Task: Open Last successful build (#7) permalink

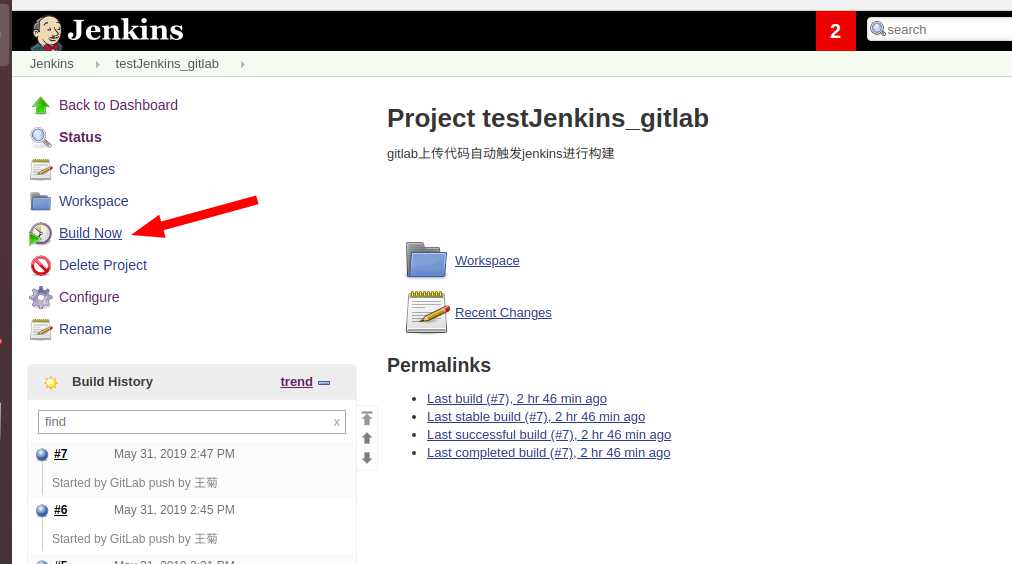Action: (549, 435)
